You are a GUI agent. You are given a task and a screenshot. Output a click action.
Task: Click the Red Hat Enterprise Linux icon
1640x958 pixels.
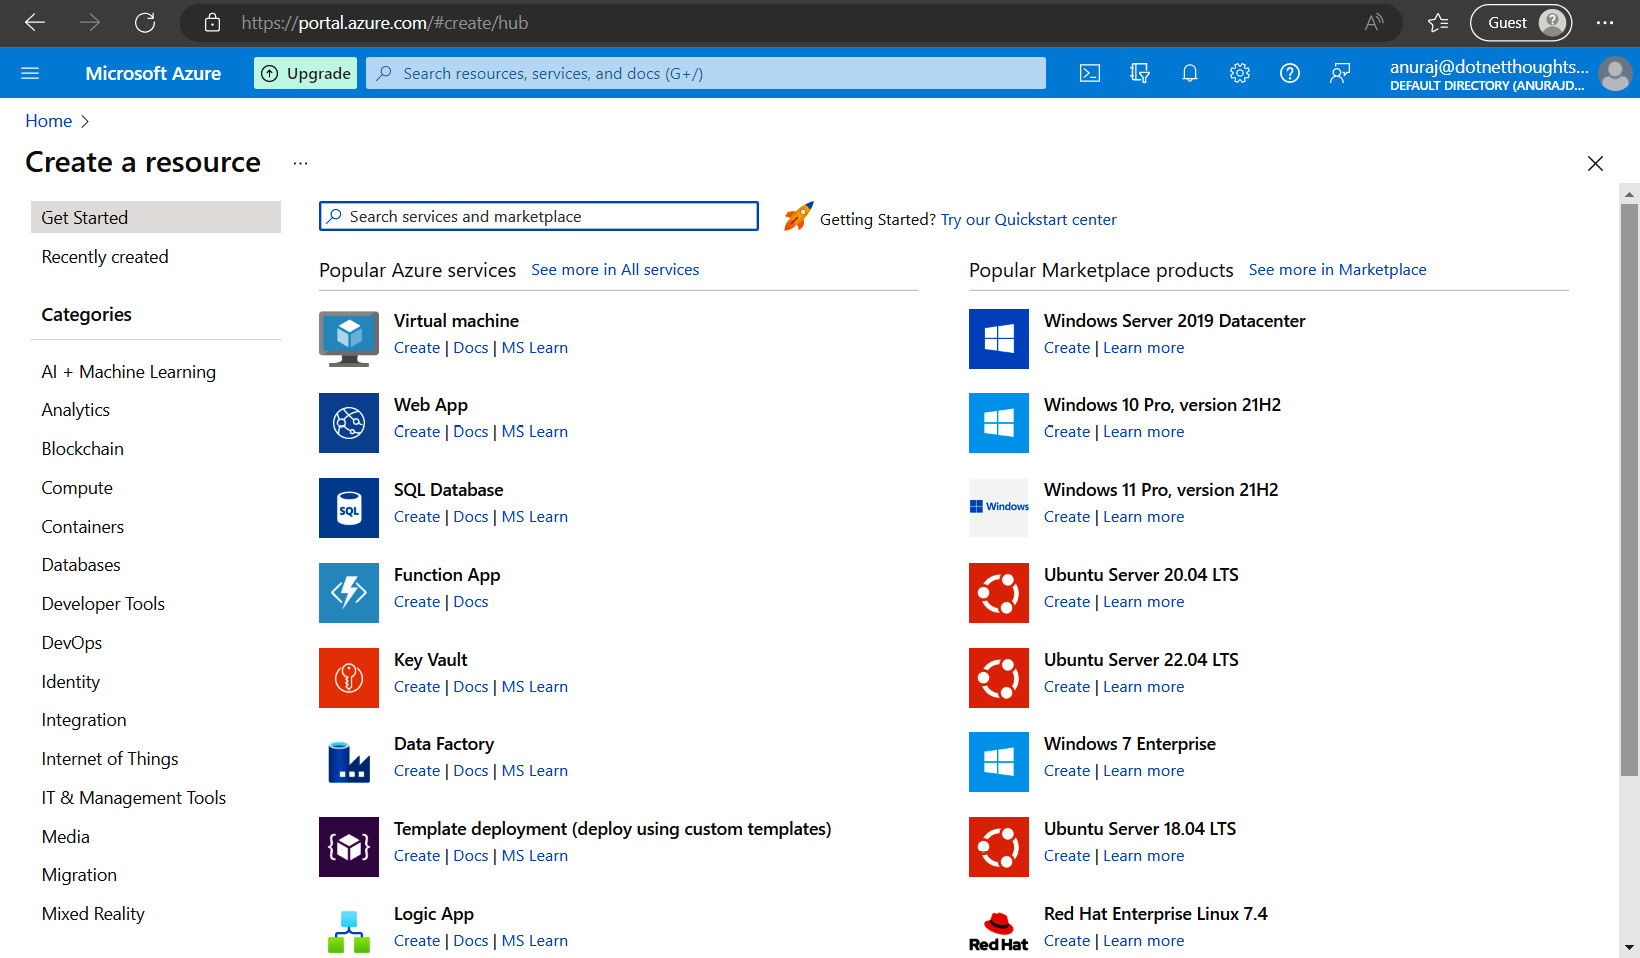(999, 931)
